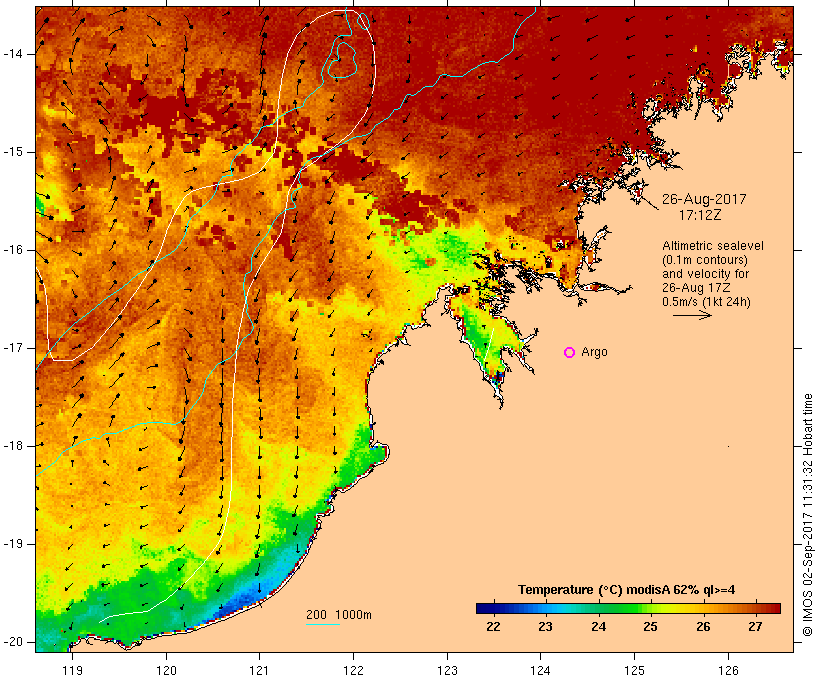Click the longitude axis label '124'
Image resolution: width=820 pixels, height=680 pixels.
point(540,671)
